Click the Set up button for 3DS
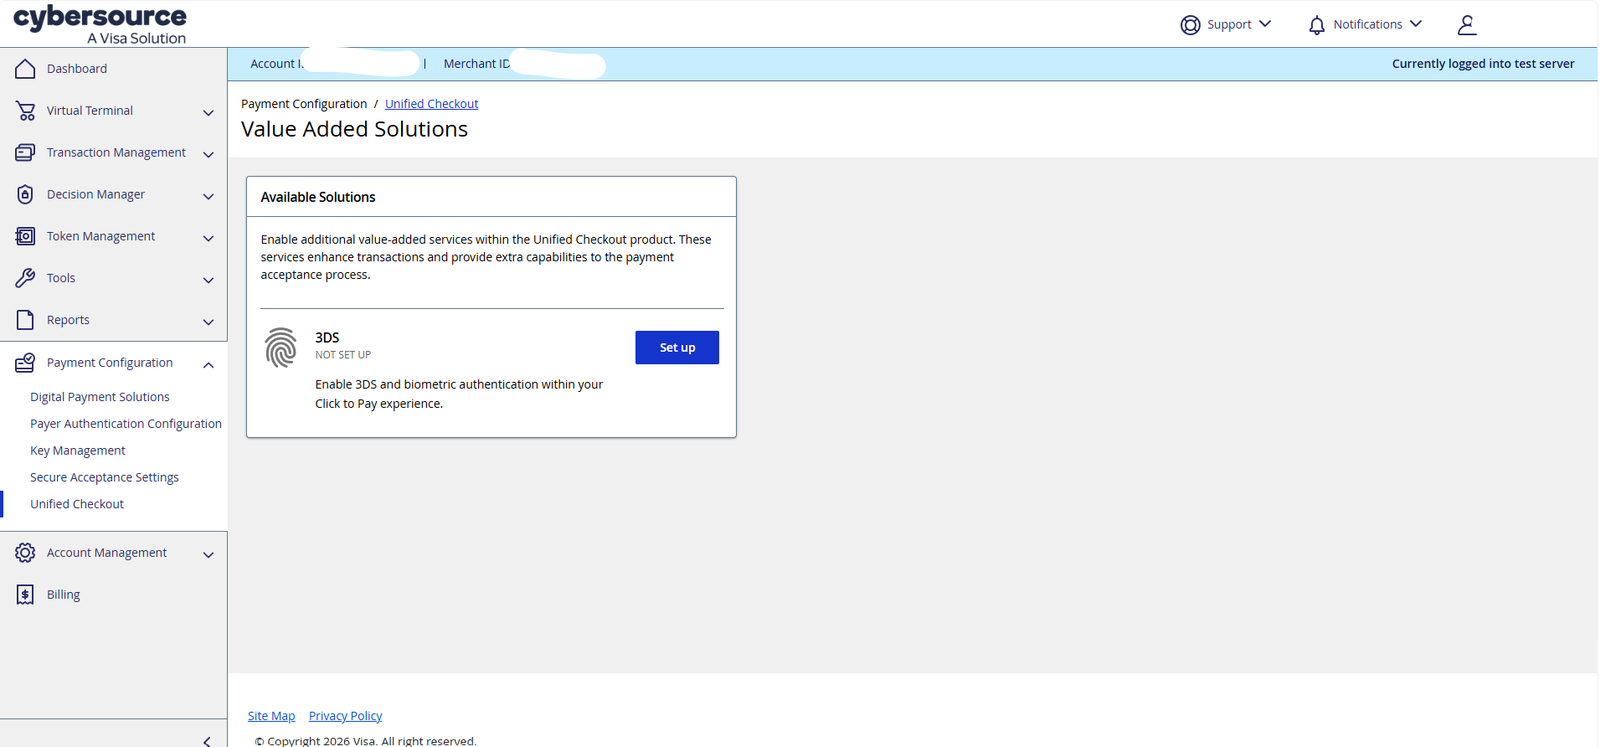The image size is (1600, 747). (x=677, y=348)
